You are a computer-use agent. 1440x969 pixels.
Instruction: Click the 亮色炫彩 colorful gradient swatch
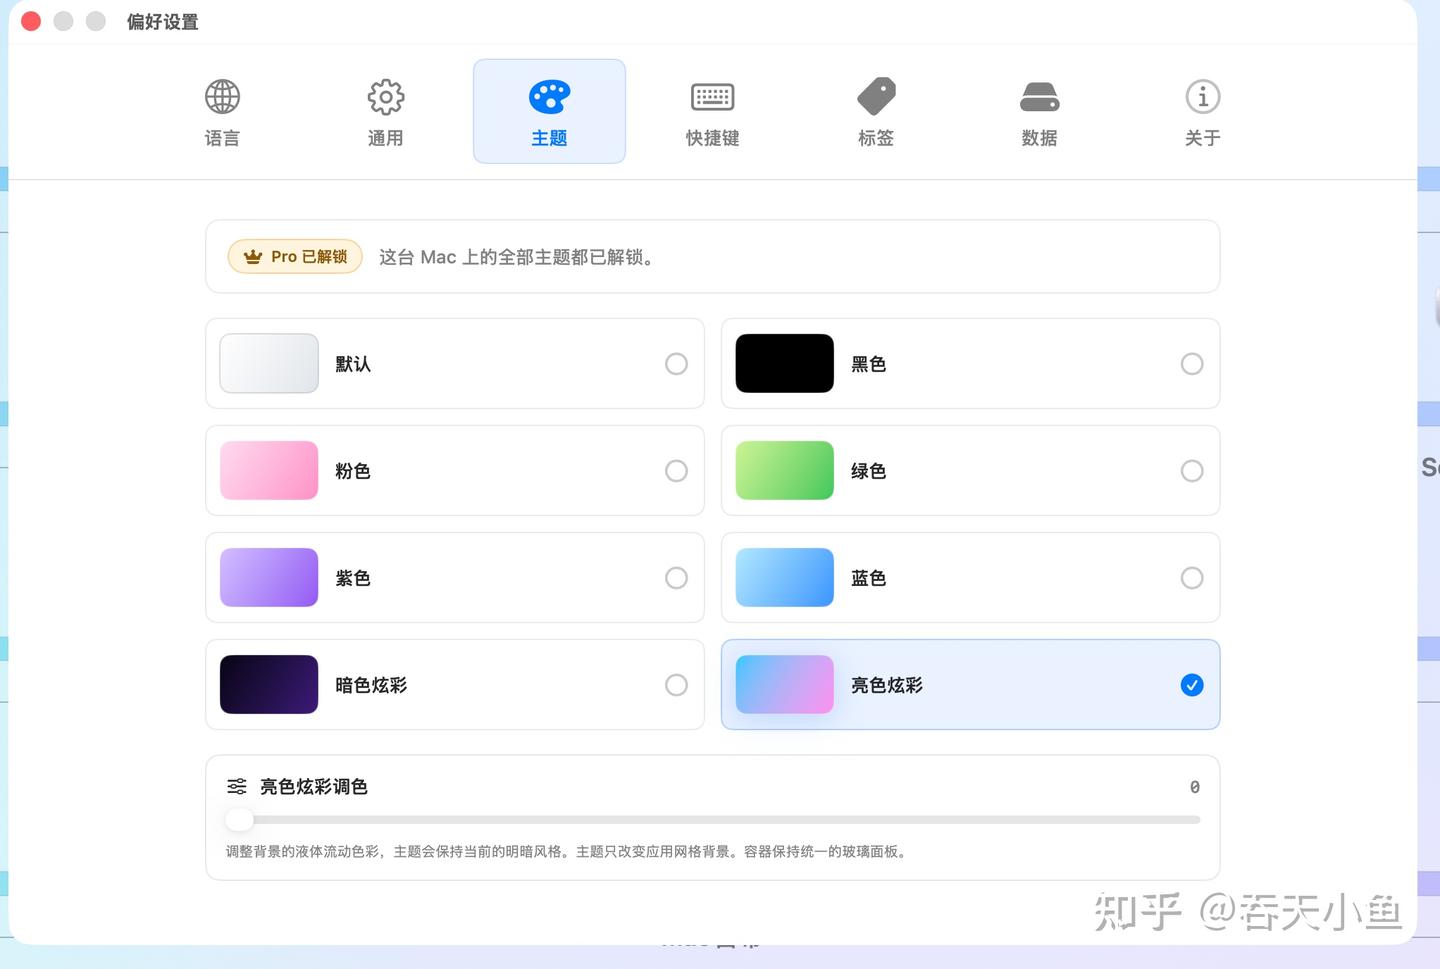785,684
